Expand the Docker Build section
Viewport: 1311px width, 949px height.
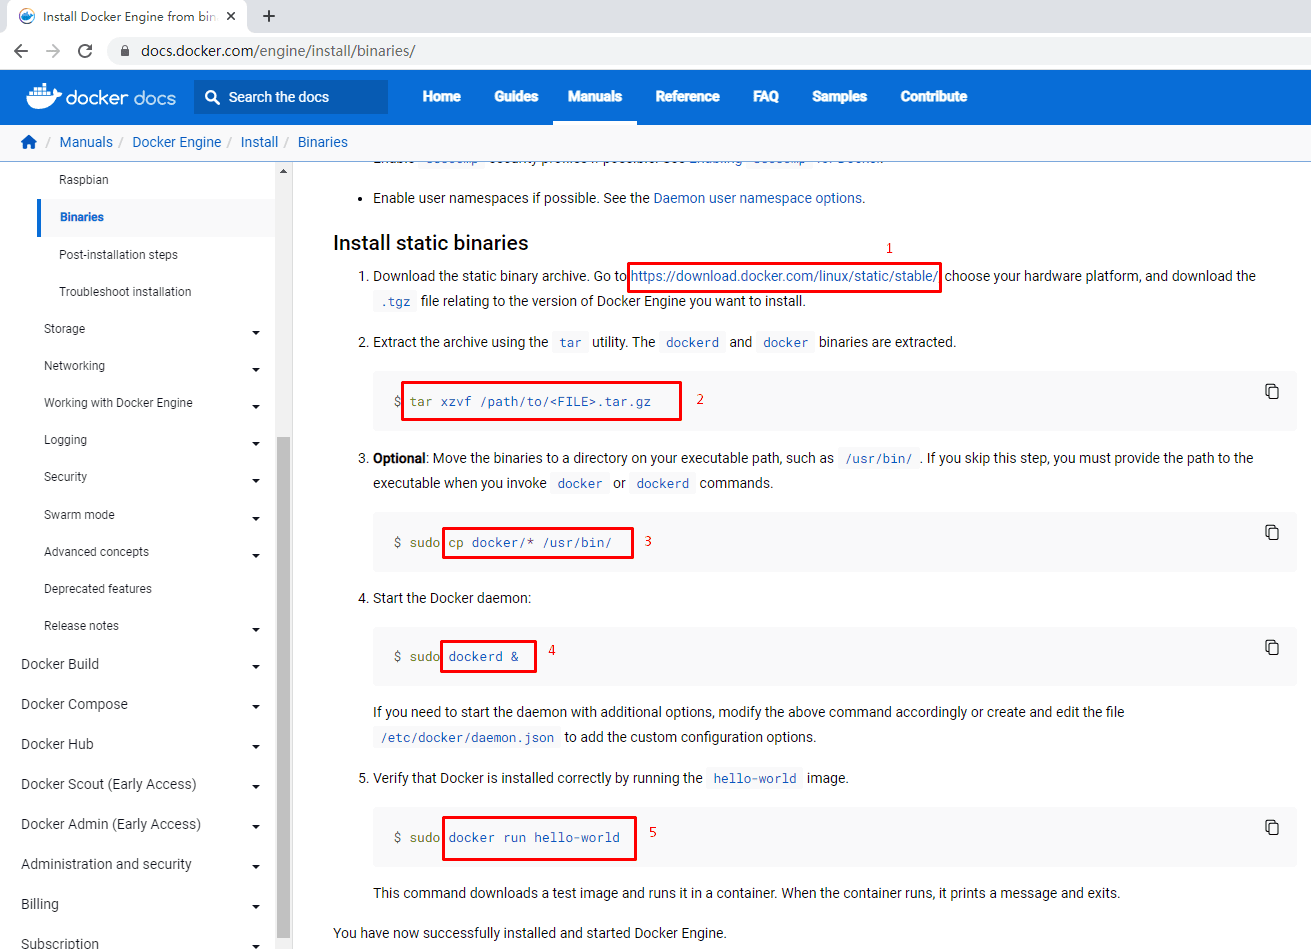(x=256, y=666)
